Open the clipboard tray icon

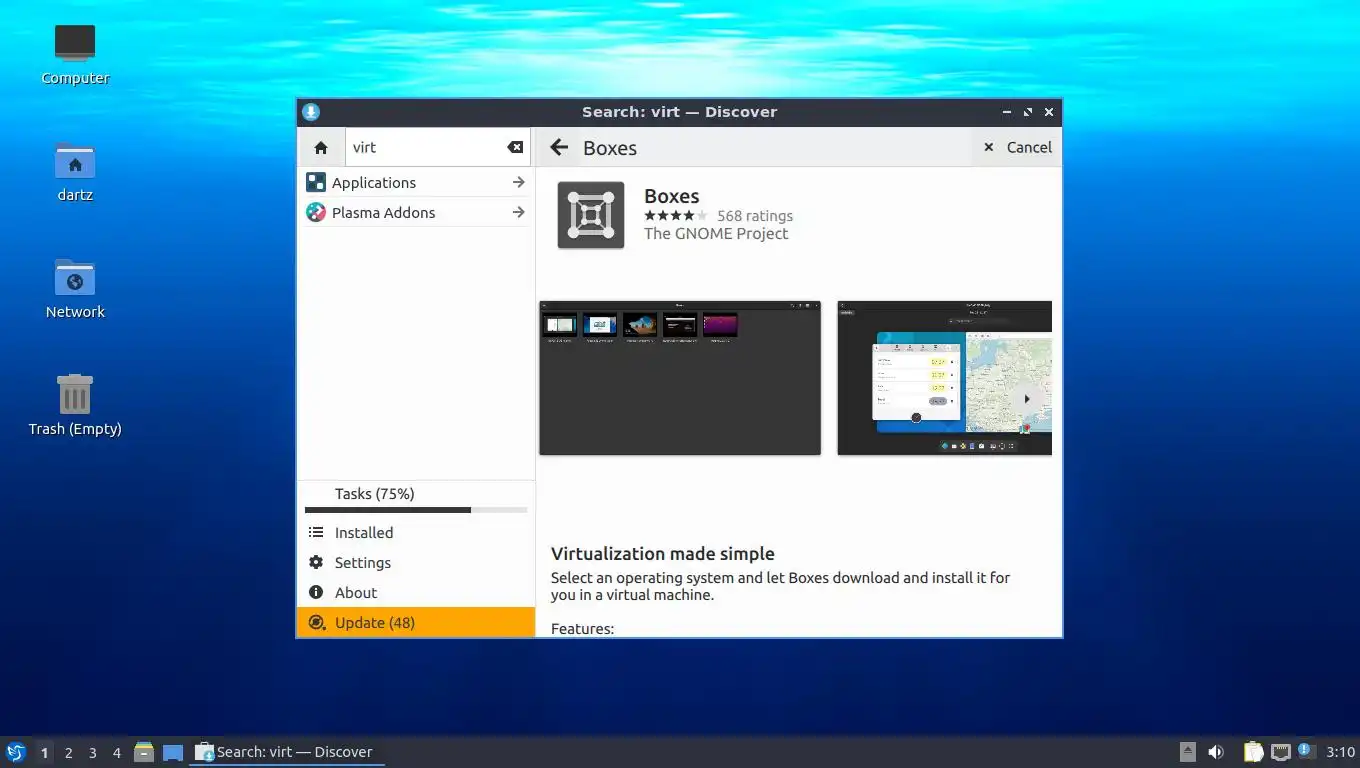coord(1253,752)
